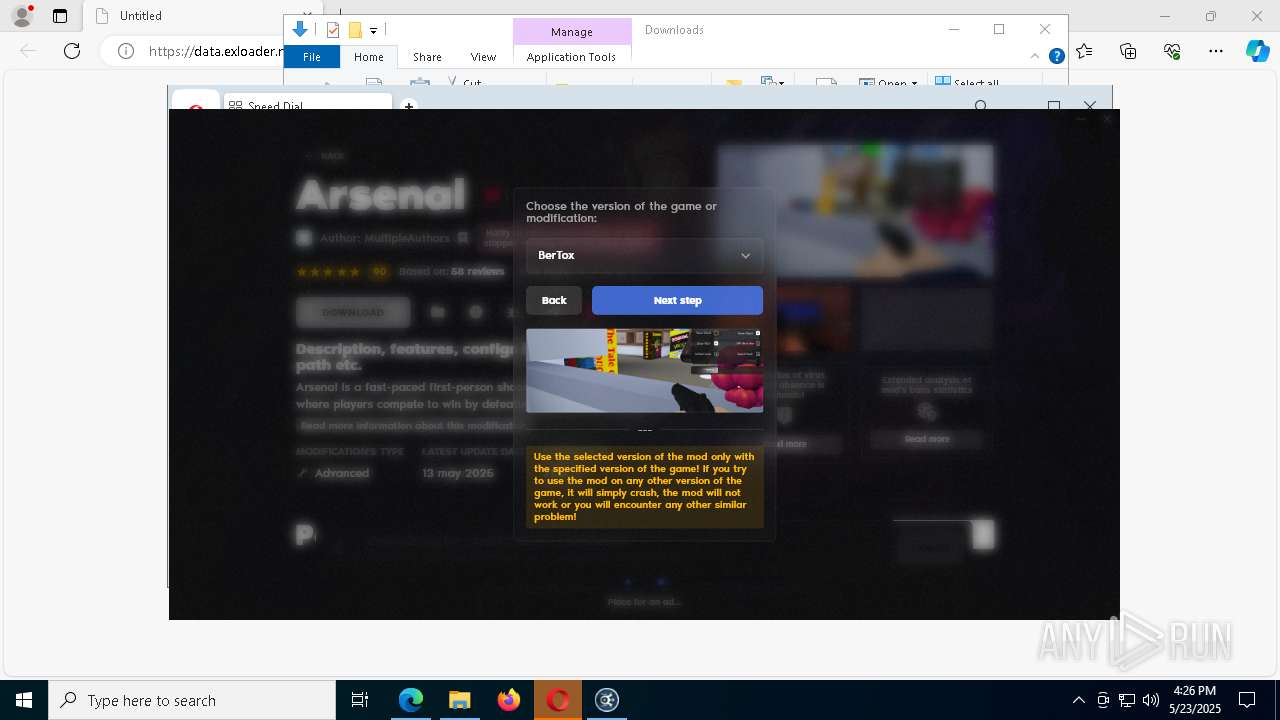Open the clock showing 4:26 PM
This screenshot has width=1280, height=720.
(x=1195, y=700)
